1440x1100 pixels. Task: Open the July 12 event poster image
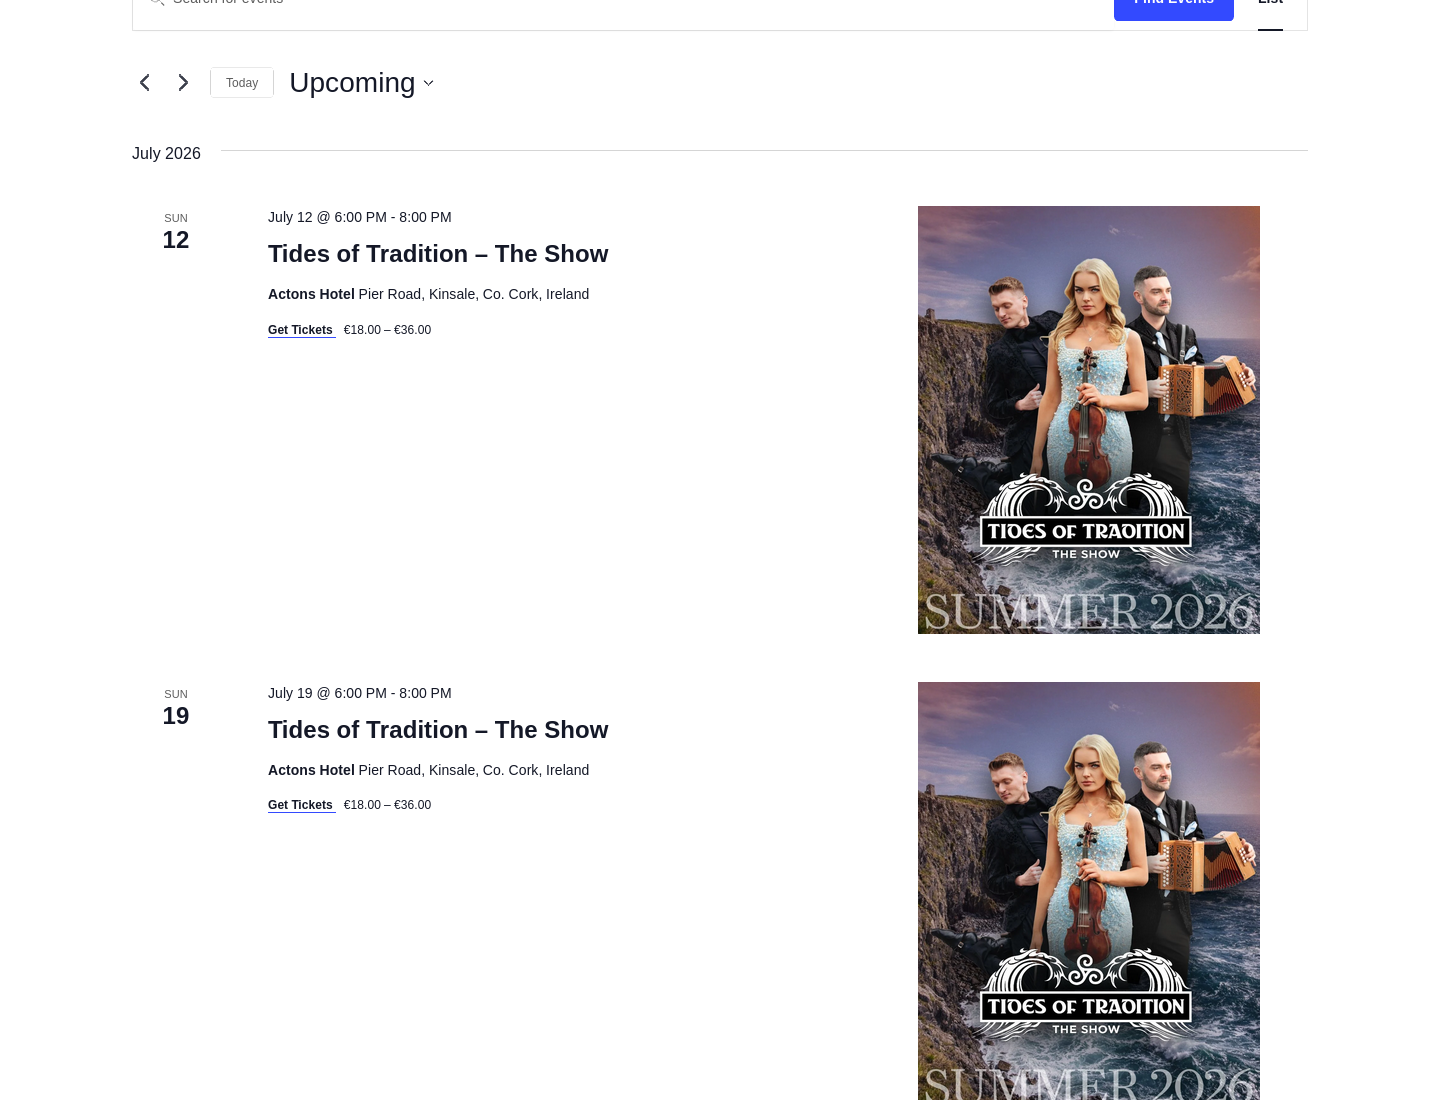click(1089, 420)
